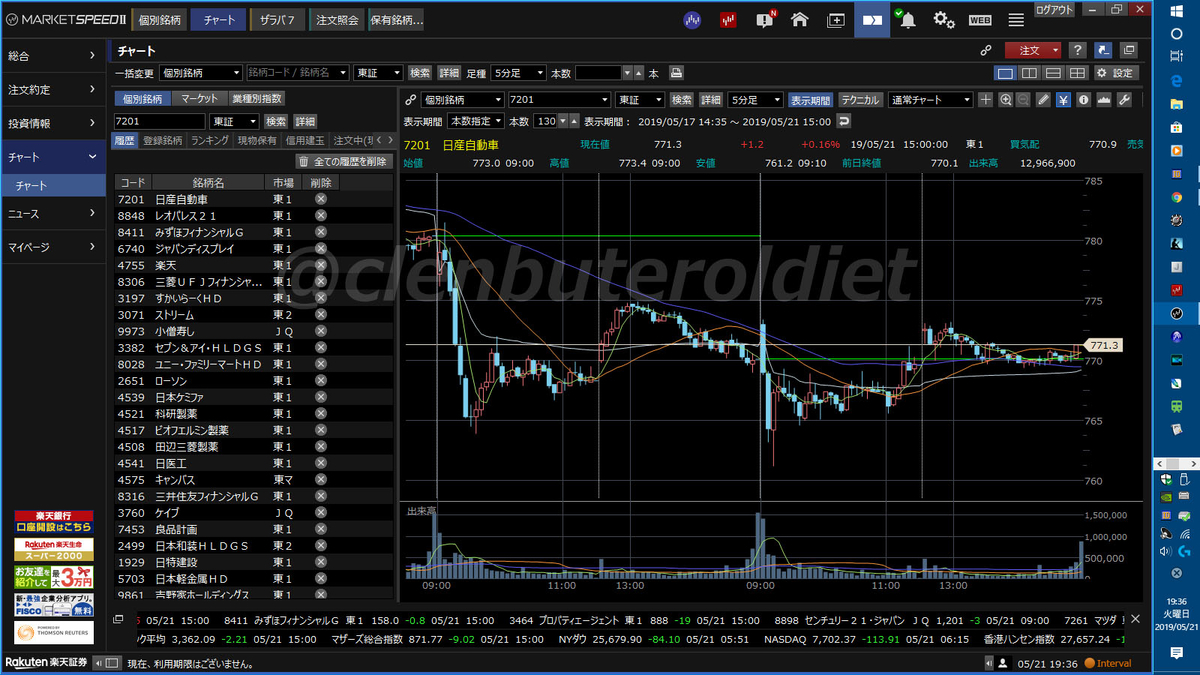Select the crosshair plus tool on chart toolbar

pyautogui.click(x=985, y=100)
